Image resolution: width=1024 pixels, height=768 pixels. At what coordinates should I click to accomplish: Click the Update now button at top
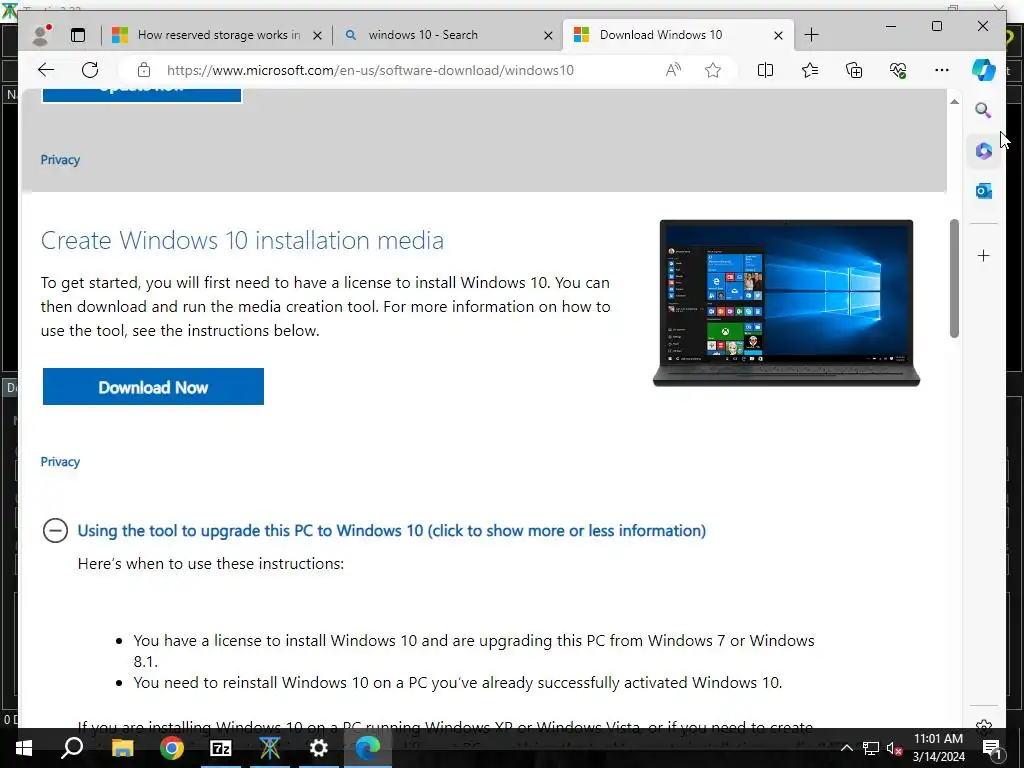142,95
